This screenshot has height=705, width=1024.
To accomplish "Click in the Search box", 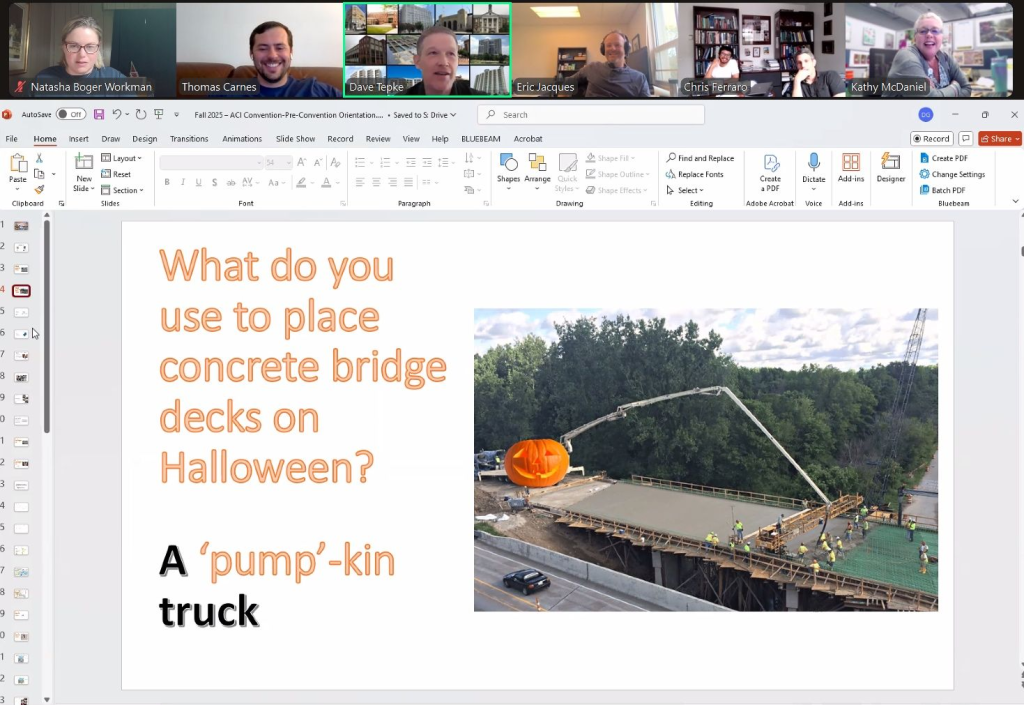I will coord(590,115).
